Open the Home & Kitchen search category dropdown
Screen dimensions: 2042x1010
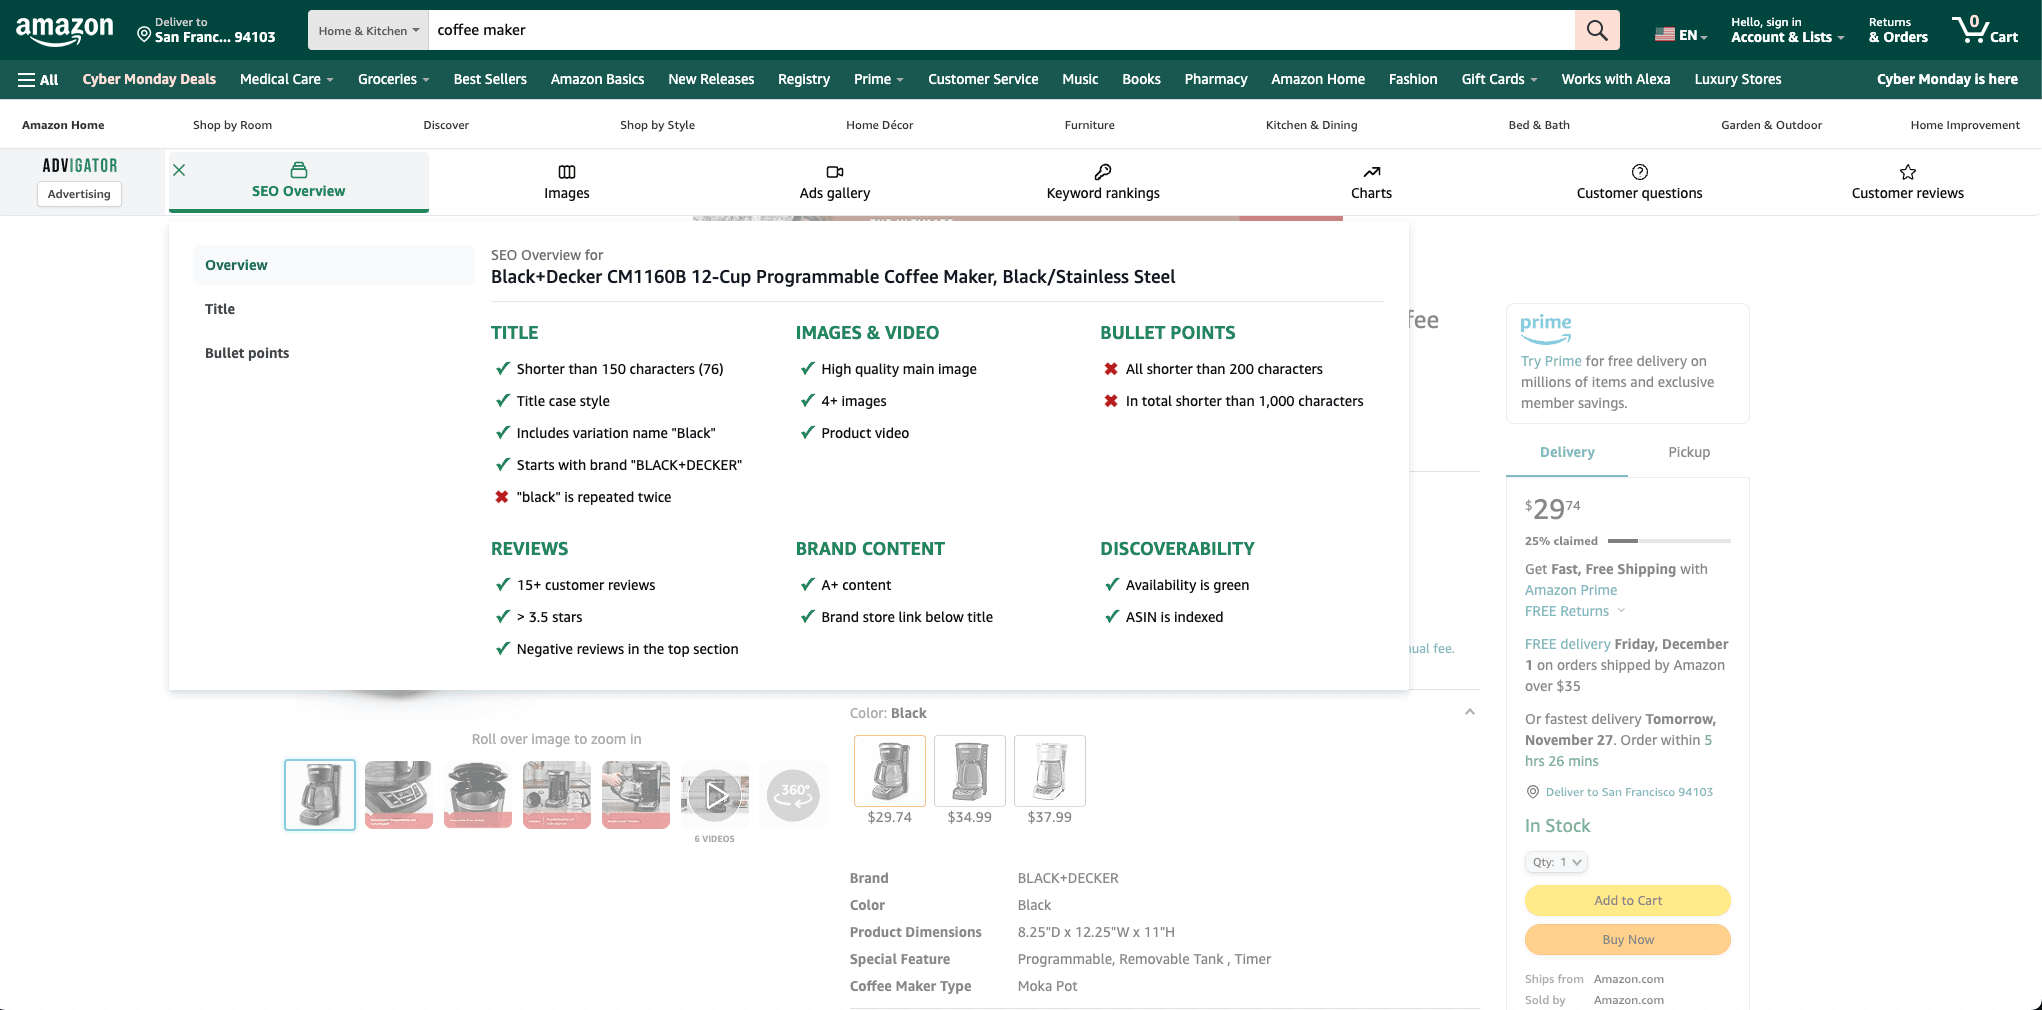368,30
